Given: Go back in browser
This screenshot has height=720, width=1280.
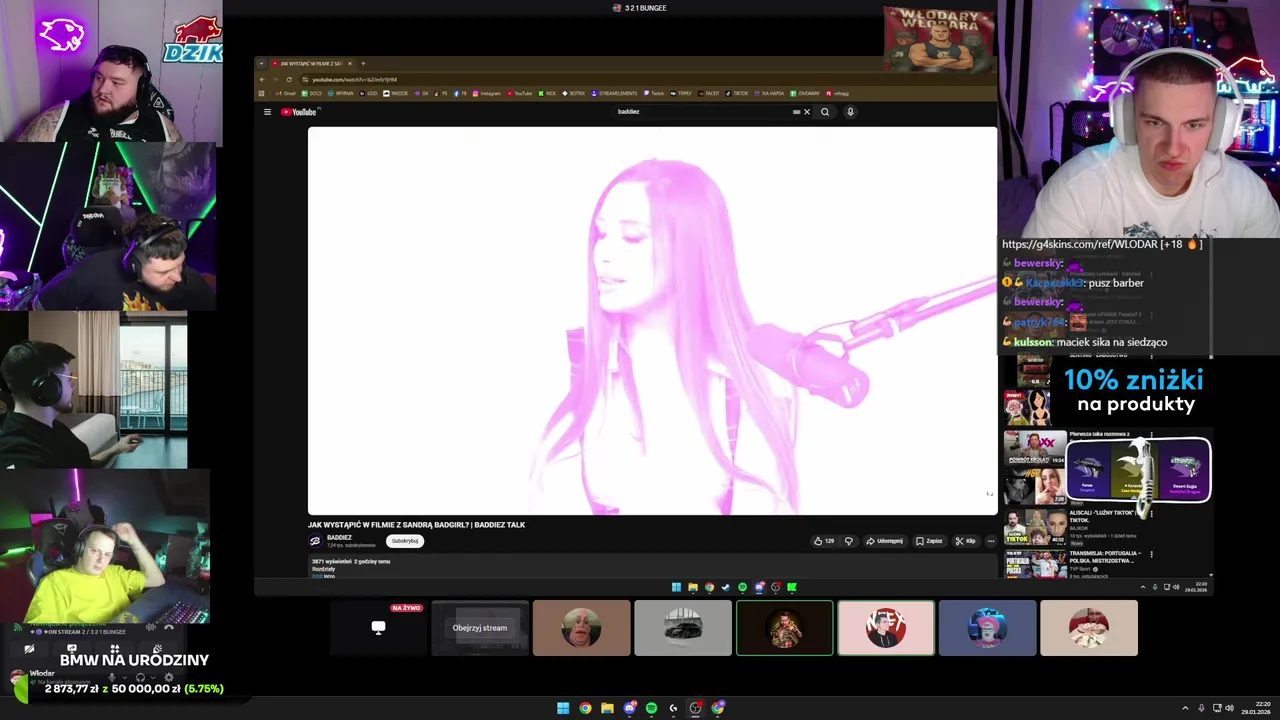Looking at the screenshot, I should pos(262,79).
